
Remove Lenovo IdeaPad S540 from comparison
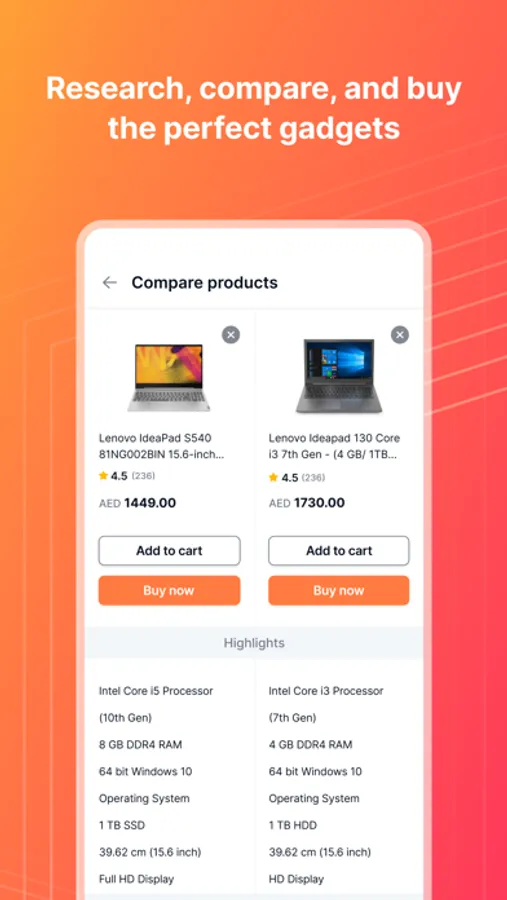231,335
